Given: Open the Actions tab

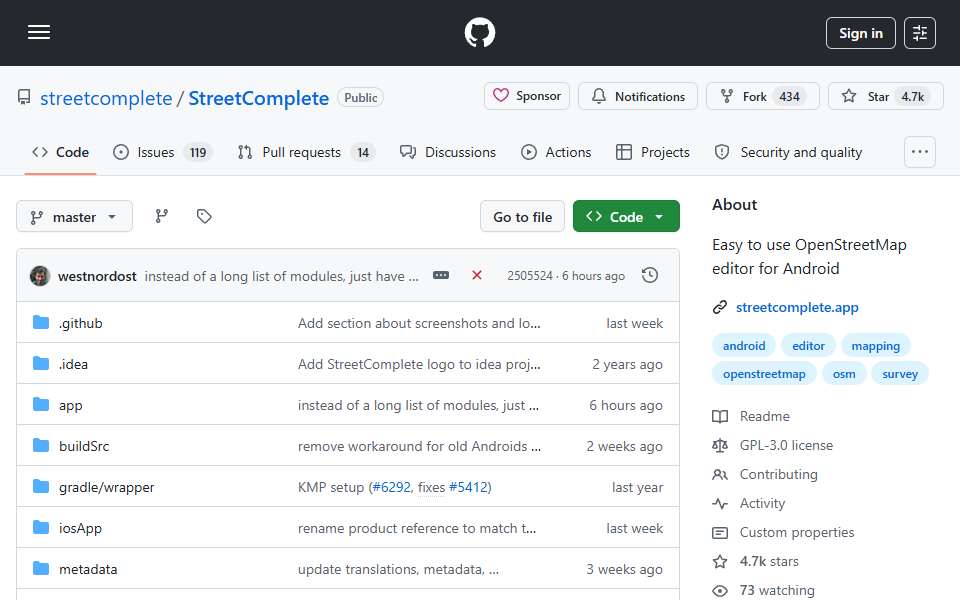Looking at the screenshot, I should pyautogui.click(x=556, y=152).
